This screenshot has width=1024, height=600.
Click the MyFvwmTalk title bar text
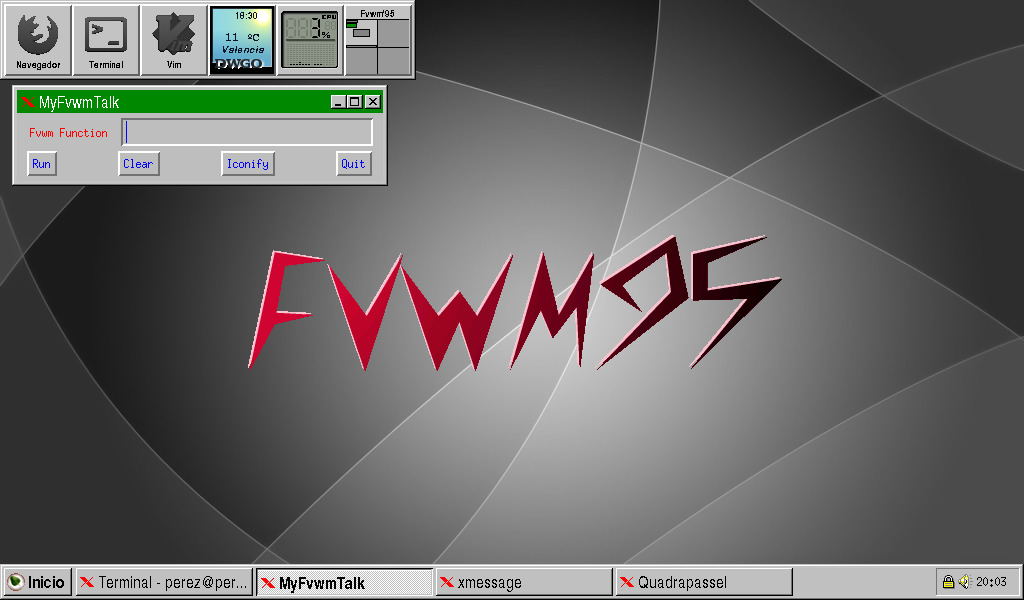[79, 102]
